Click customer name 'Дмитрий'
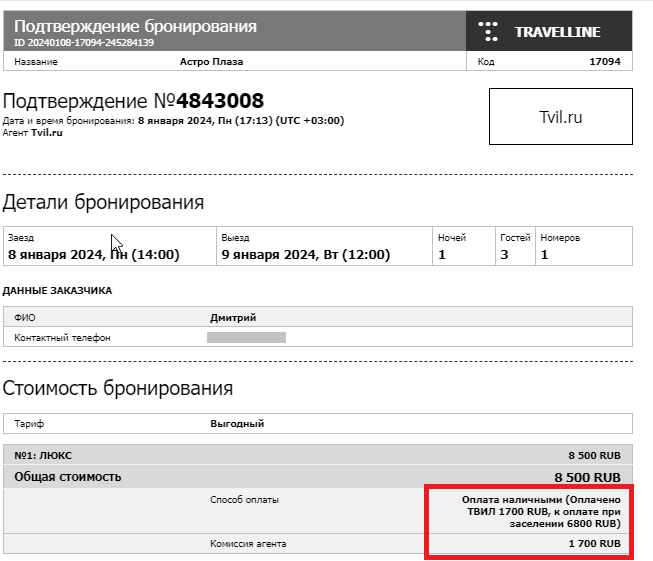The height and width of the screenshot is (561, 653). tap(233, 318)
